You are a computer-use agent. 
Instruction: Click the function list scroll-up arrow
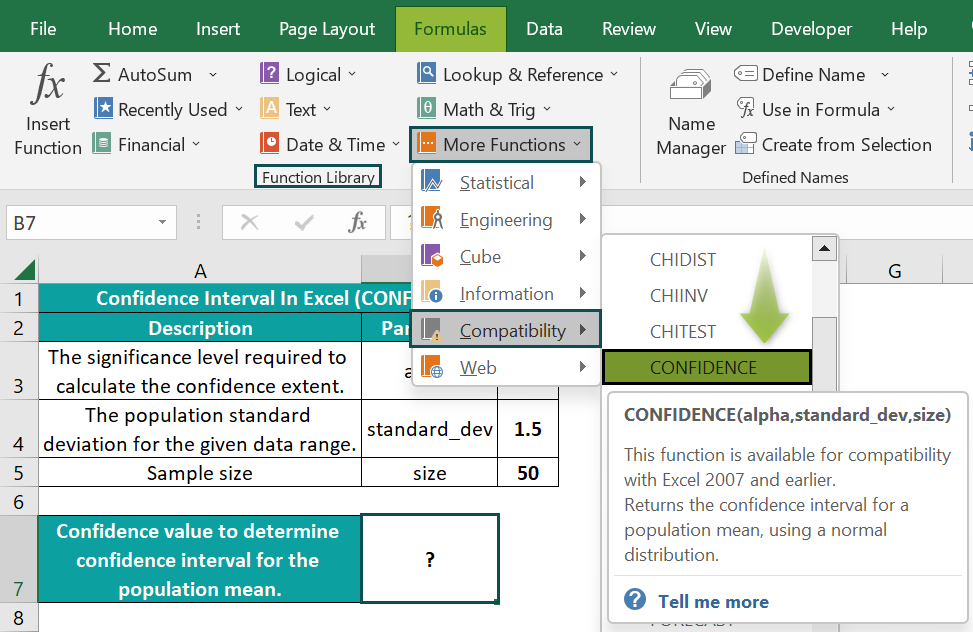824,248
